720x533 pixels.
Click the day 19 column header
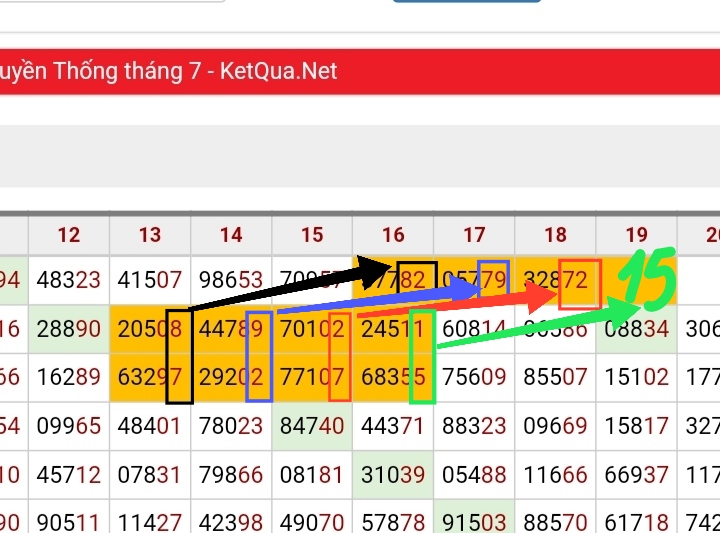tap(637, 235)
